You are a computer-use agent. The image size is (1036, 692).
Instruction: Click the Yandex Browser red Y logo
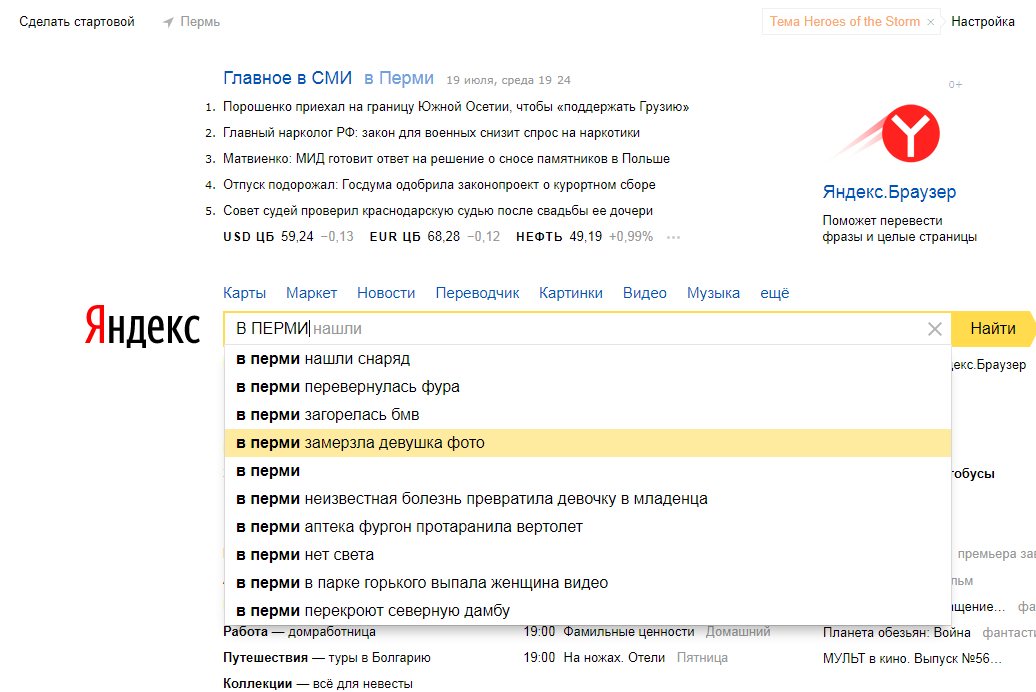[910, 134]
